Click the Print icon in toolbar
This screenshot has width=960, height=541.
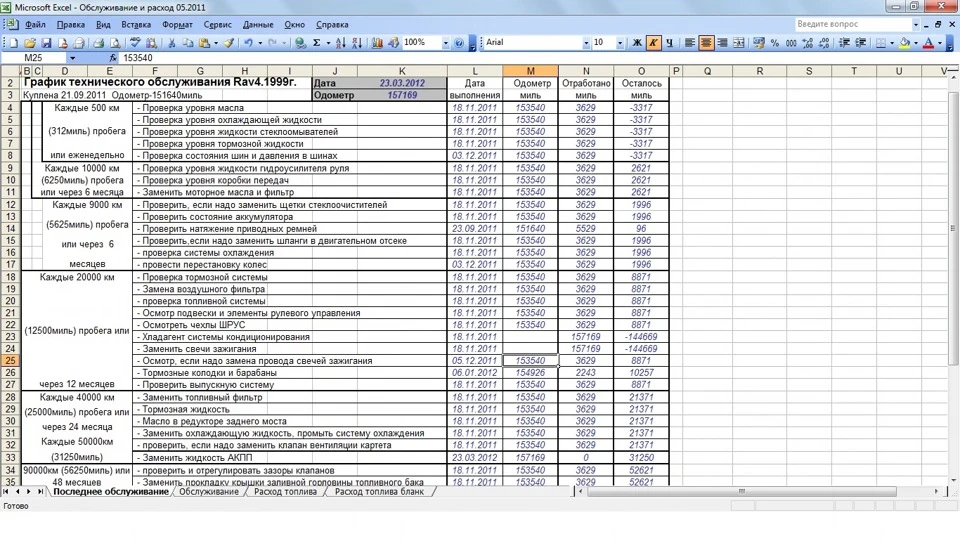pos(98,43)
